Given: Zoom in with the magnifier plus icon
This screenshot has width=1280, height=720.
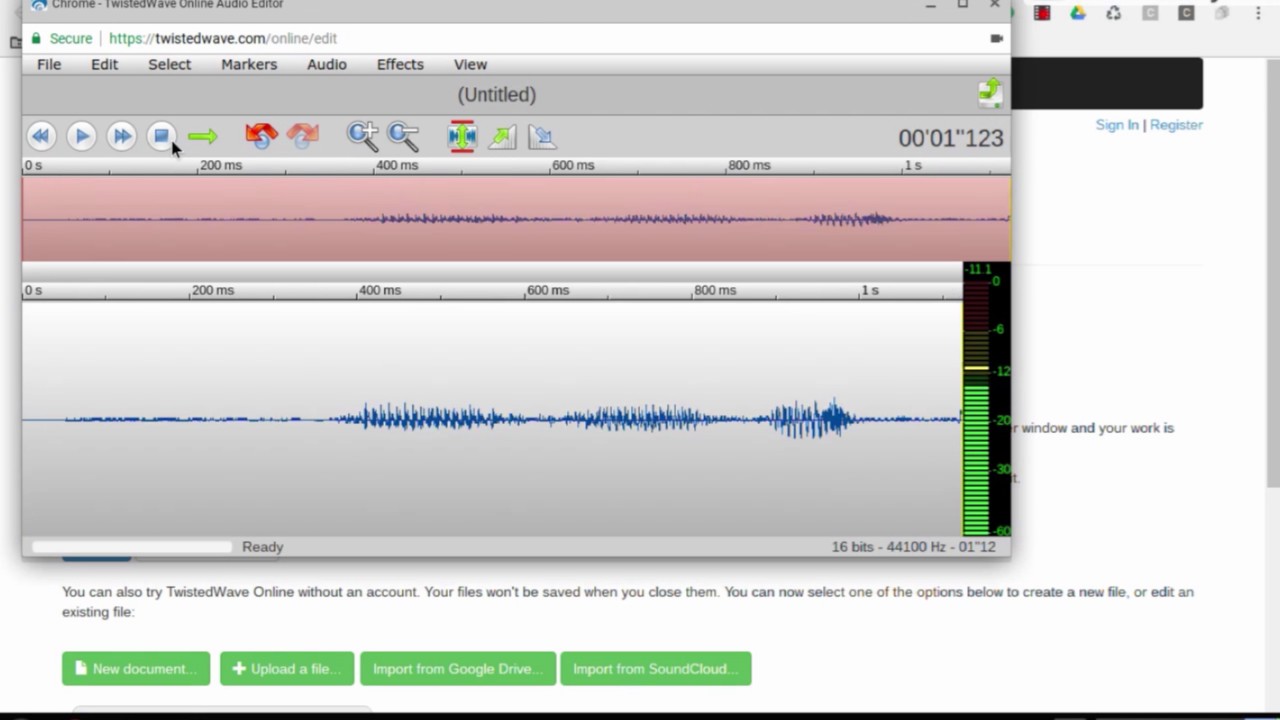Looking at the screenshot, I should coord(362,136).
